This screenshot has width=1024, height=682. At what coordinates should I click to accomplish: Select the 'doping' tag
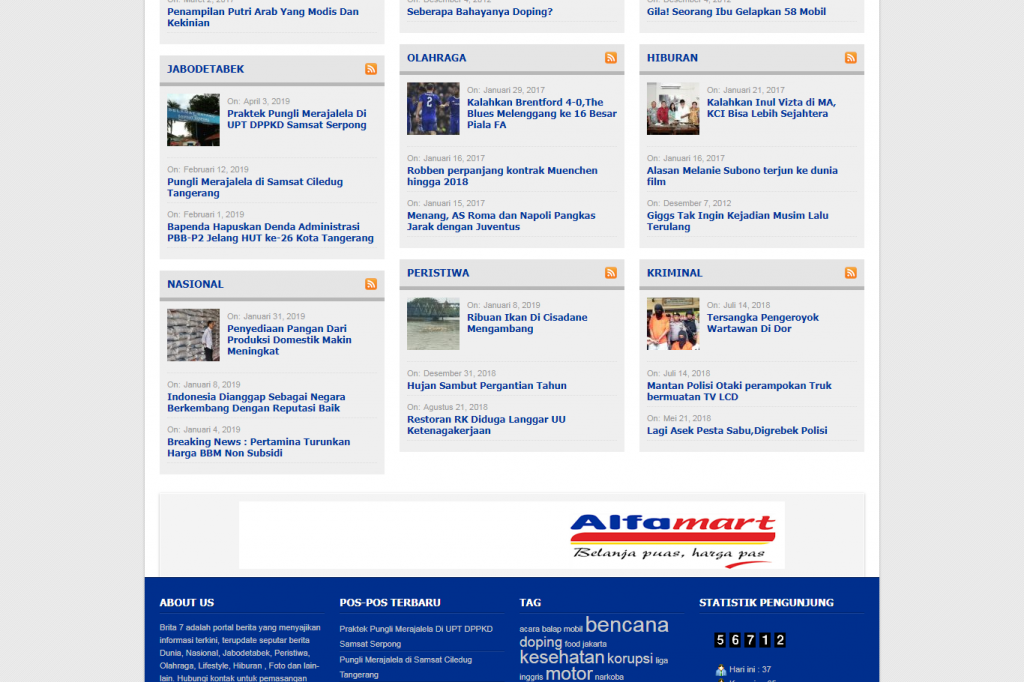click(x=540, y=642)
